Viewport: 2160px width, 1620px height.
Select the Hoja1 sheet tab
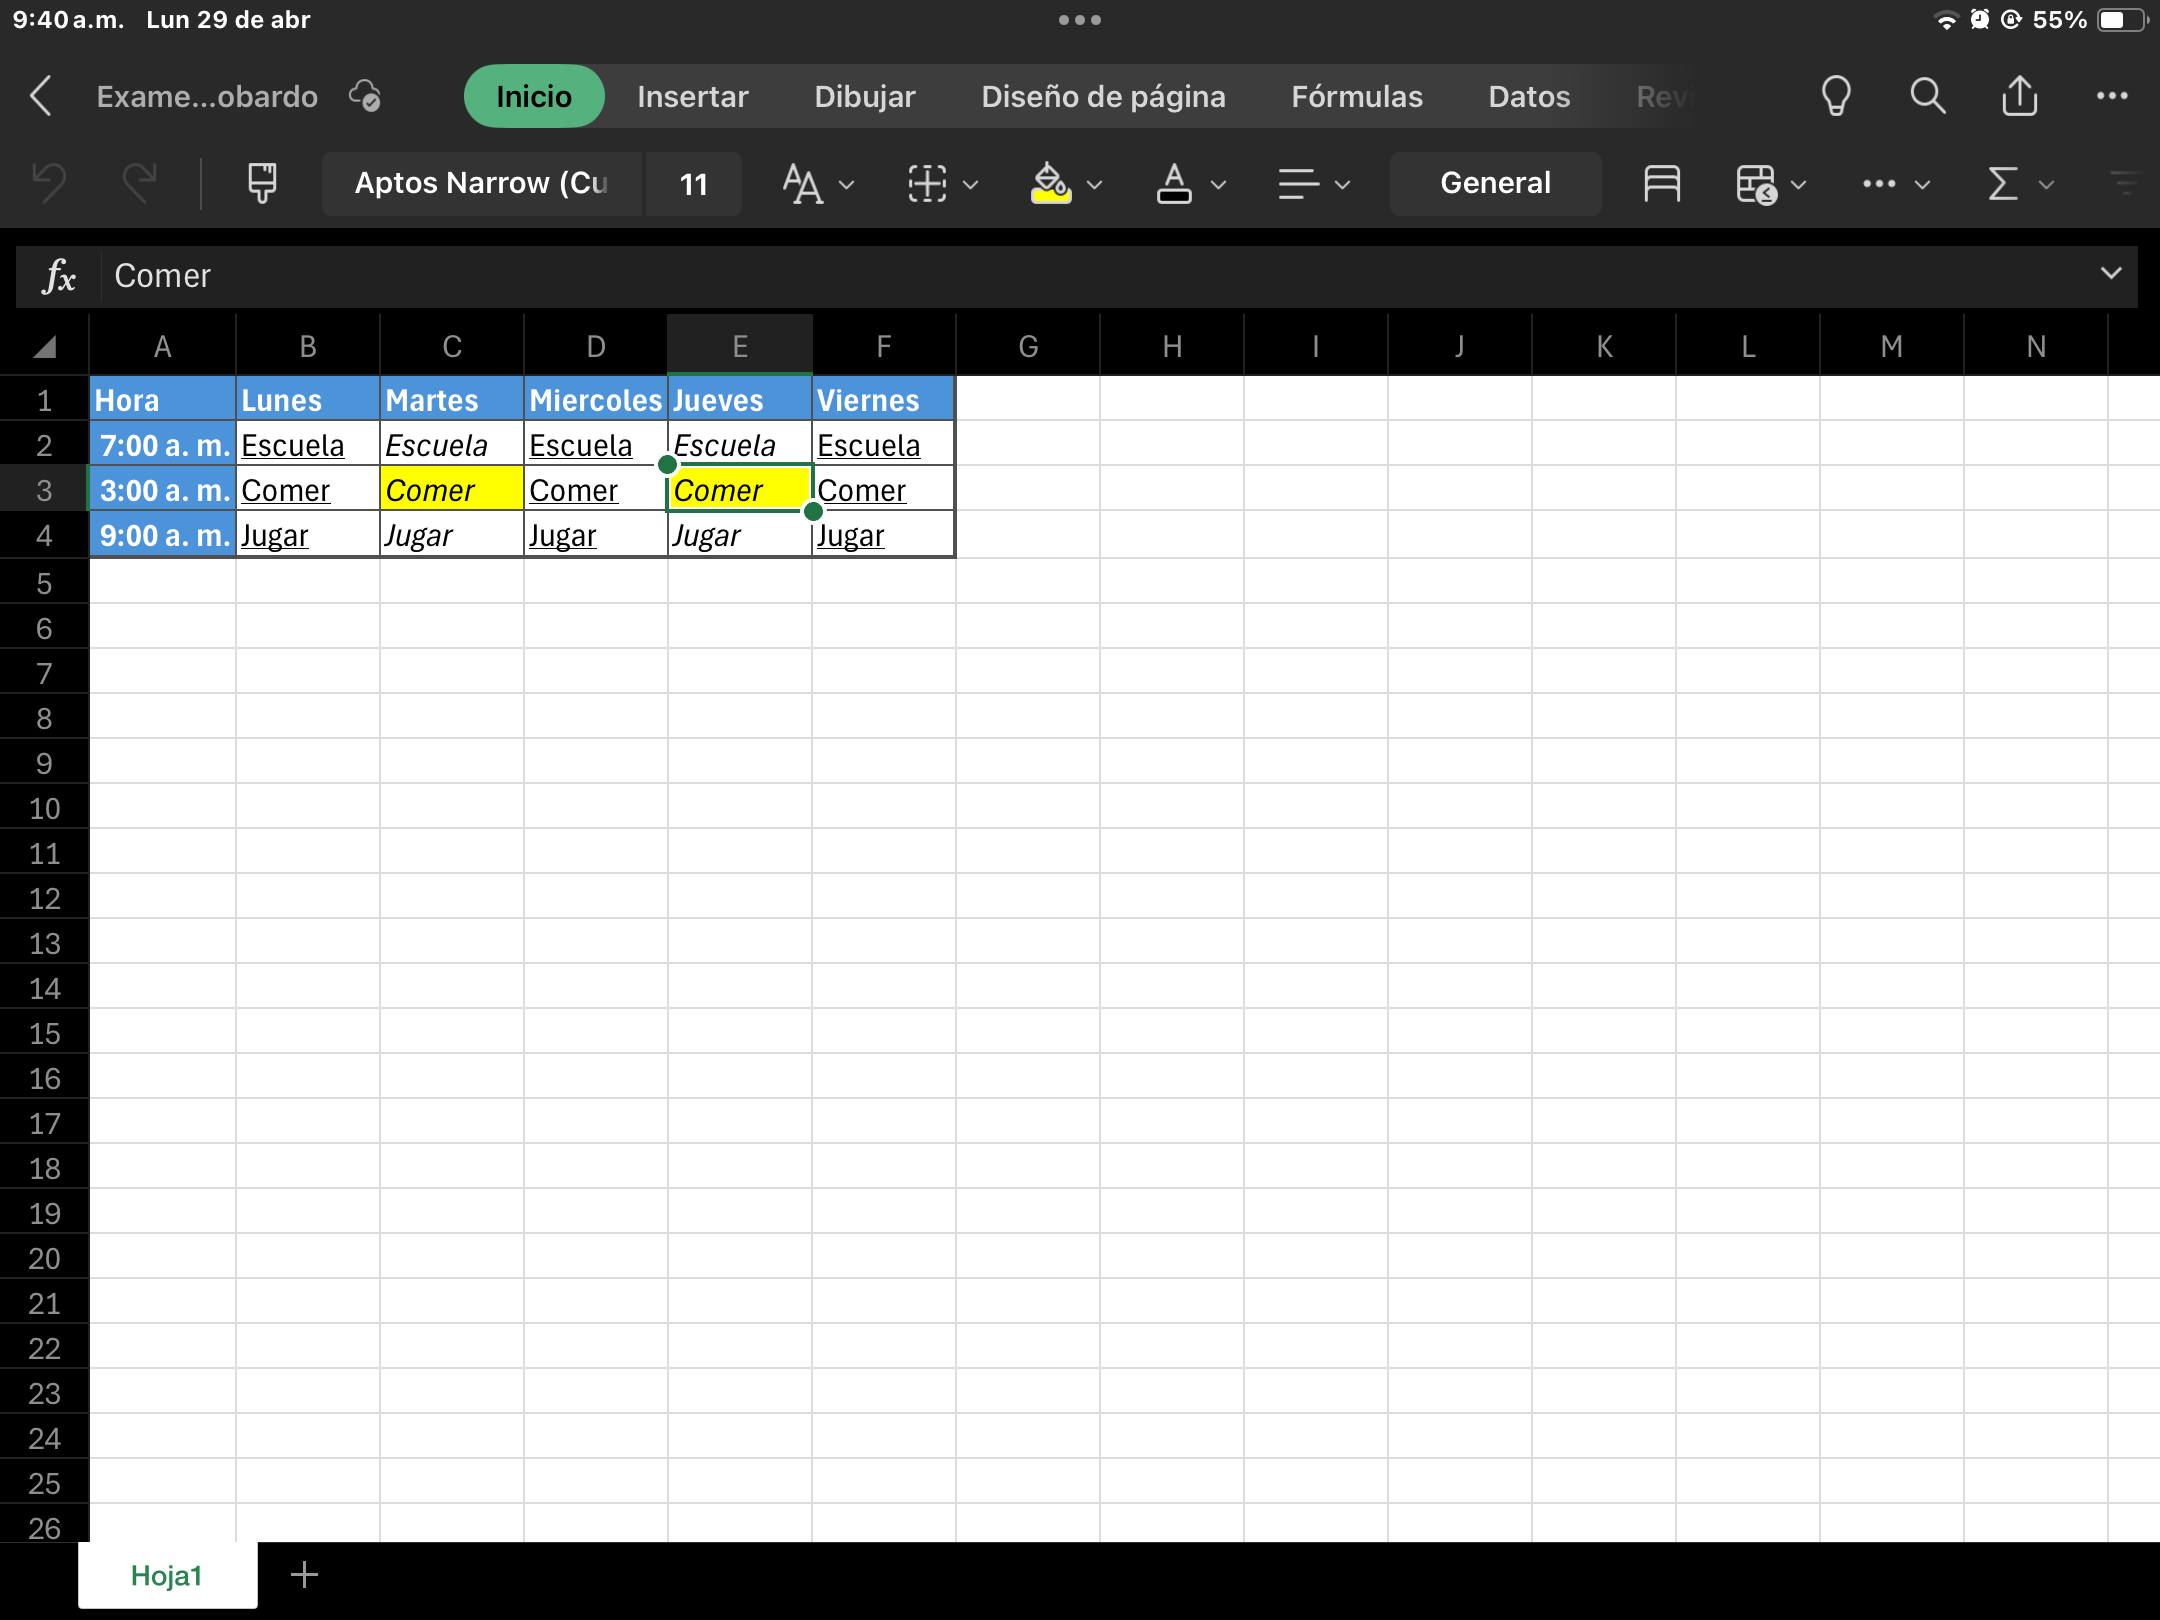pyautogui.click(x=167, y=1575)
